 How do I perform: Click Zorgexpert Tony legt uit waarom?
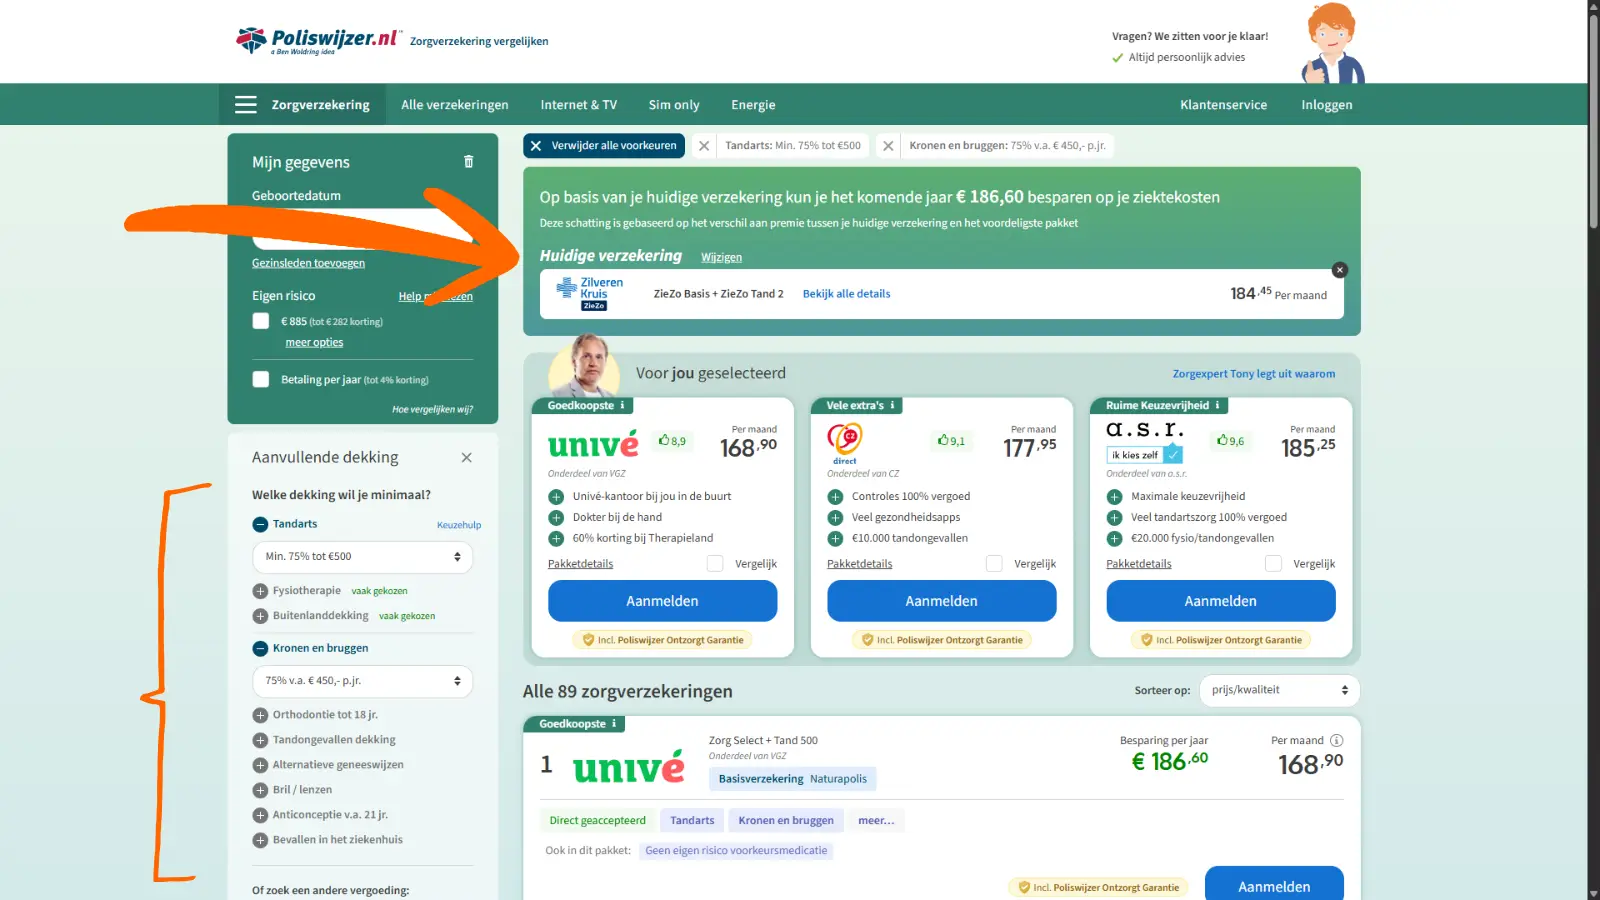1254,374
